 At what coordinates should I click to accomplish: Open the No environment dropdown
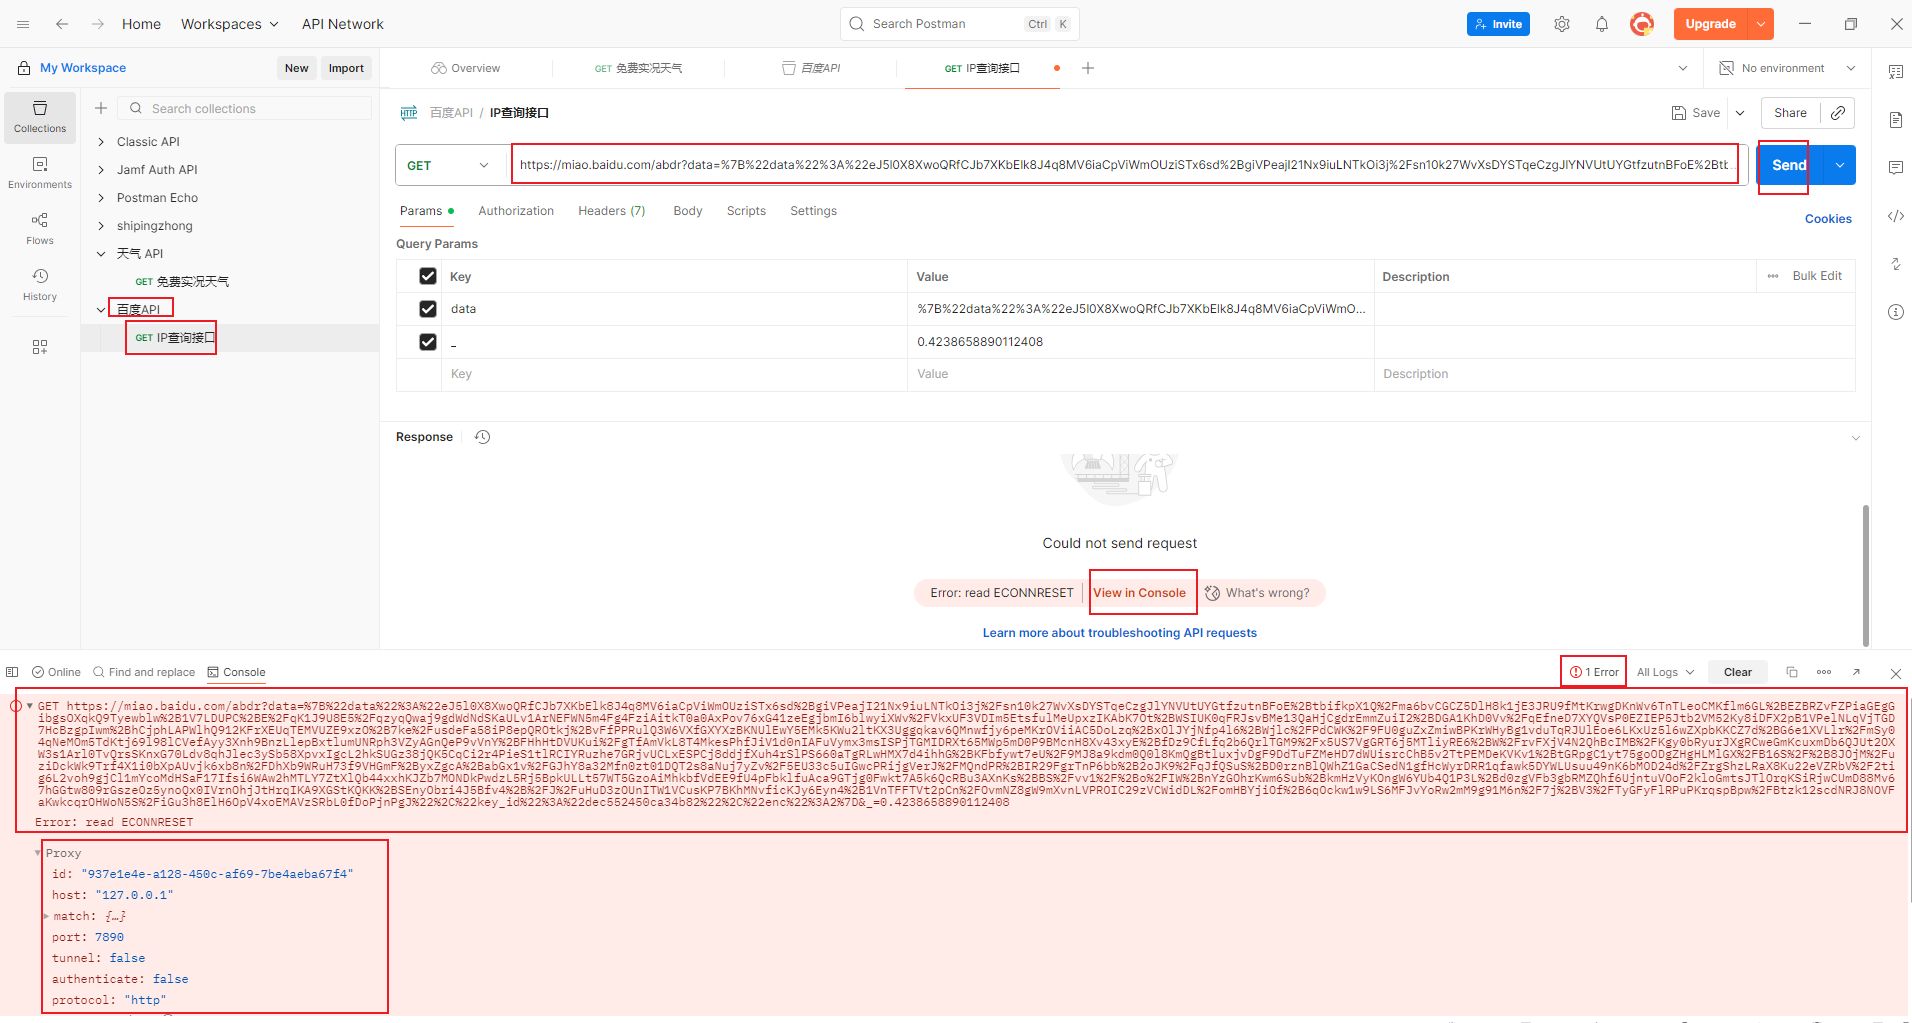[1786, 68]
